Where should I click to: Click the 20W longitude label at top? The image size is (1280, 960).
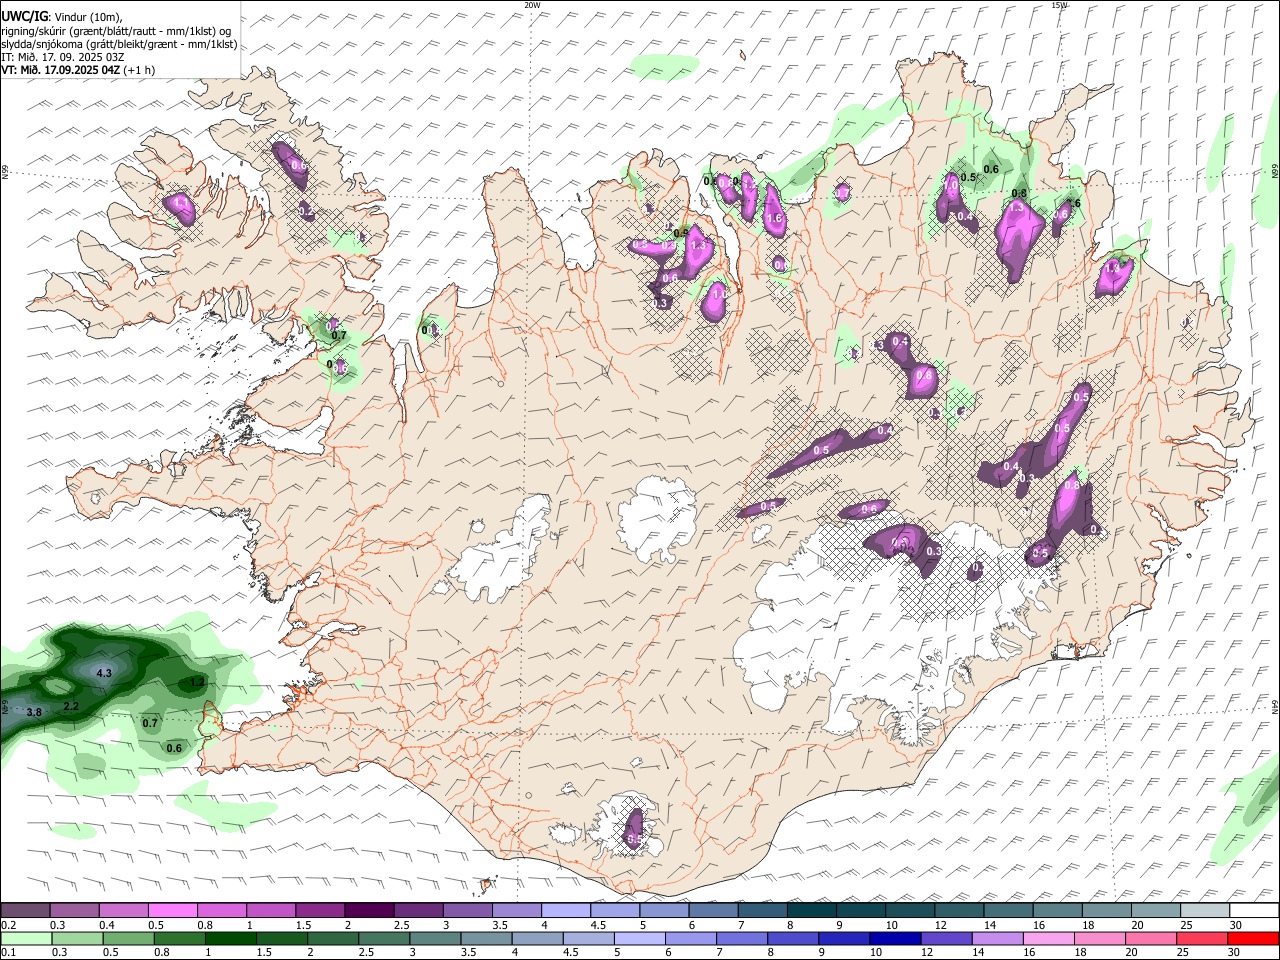coord(532,5)
